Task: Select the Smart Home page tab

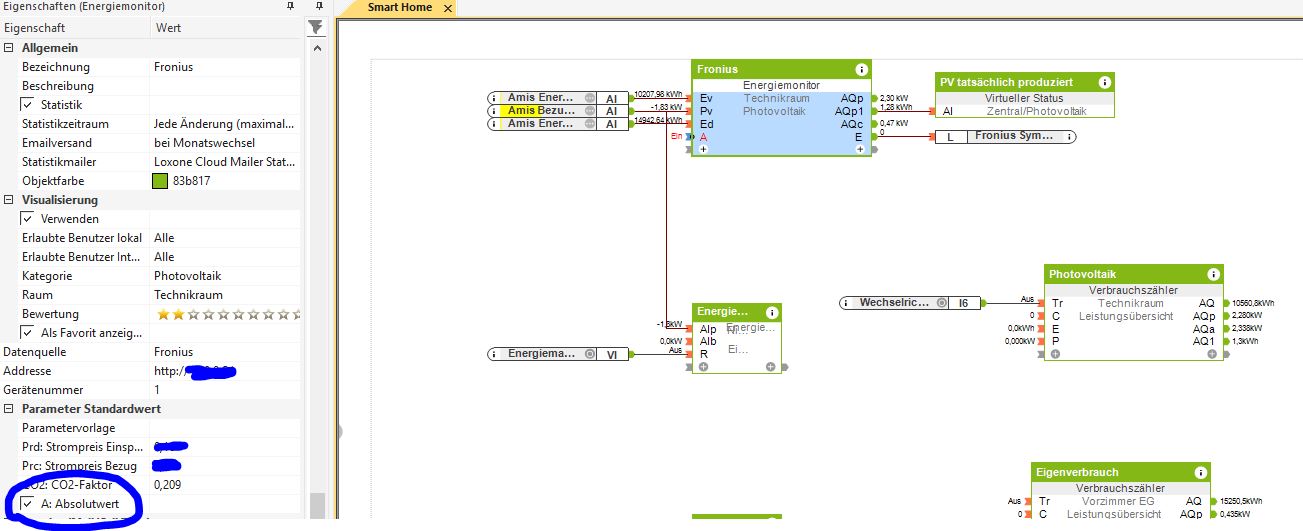Action: 399,8
